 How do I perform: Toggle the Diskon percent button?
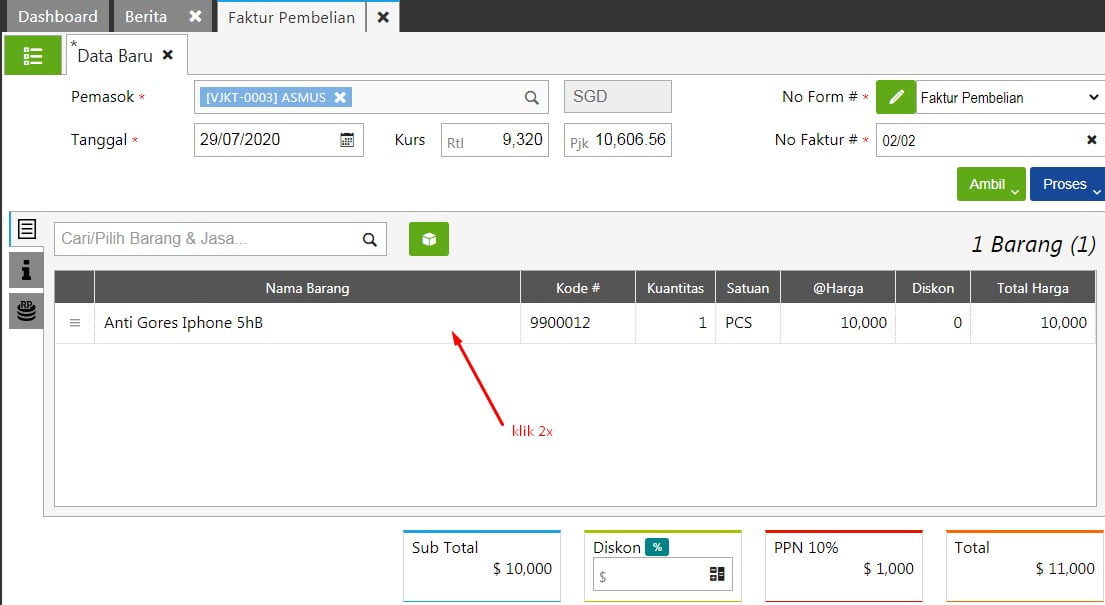pyautogui.click(x=657, y=547)
